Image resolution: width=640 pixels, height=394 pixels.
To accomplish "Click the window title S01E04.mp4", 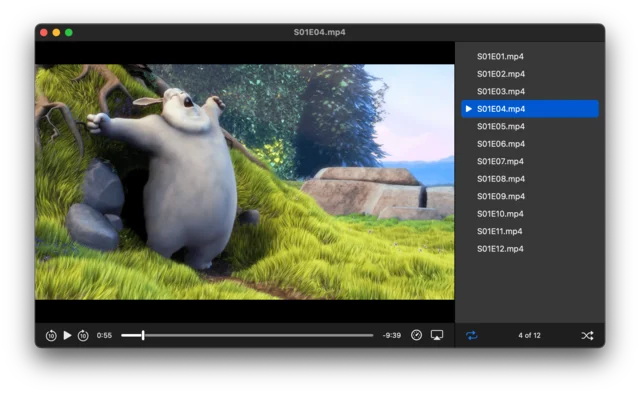I will 320,32.
